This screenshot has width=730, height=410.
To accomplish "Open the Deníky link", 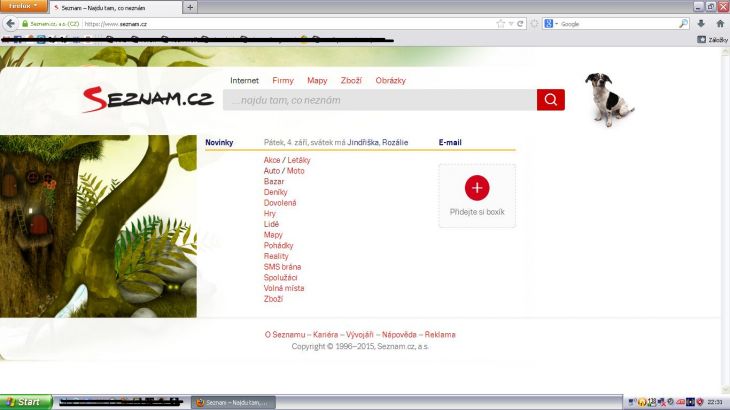I will (x=276, y=192).
